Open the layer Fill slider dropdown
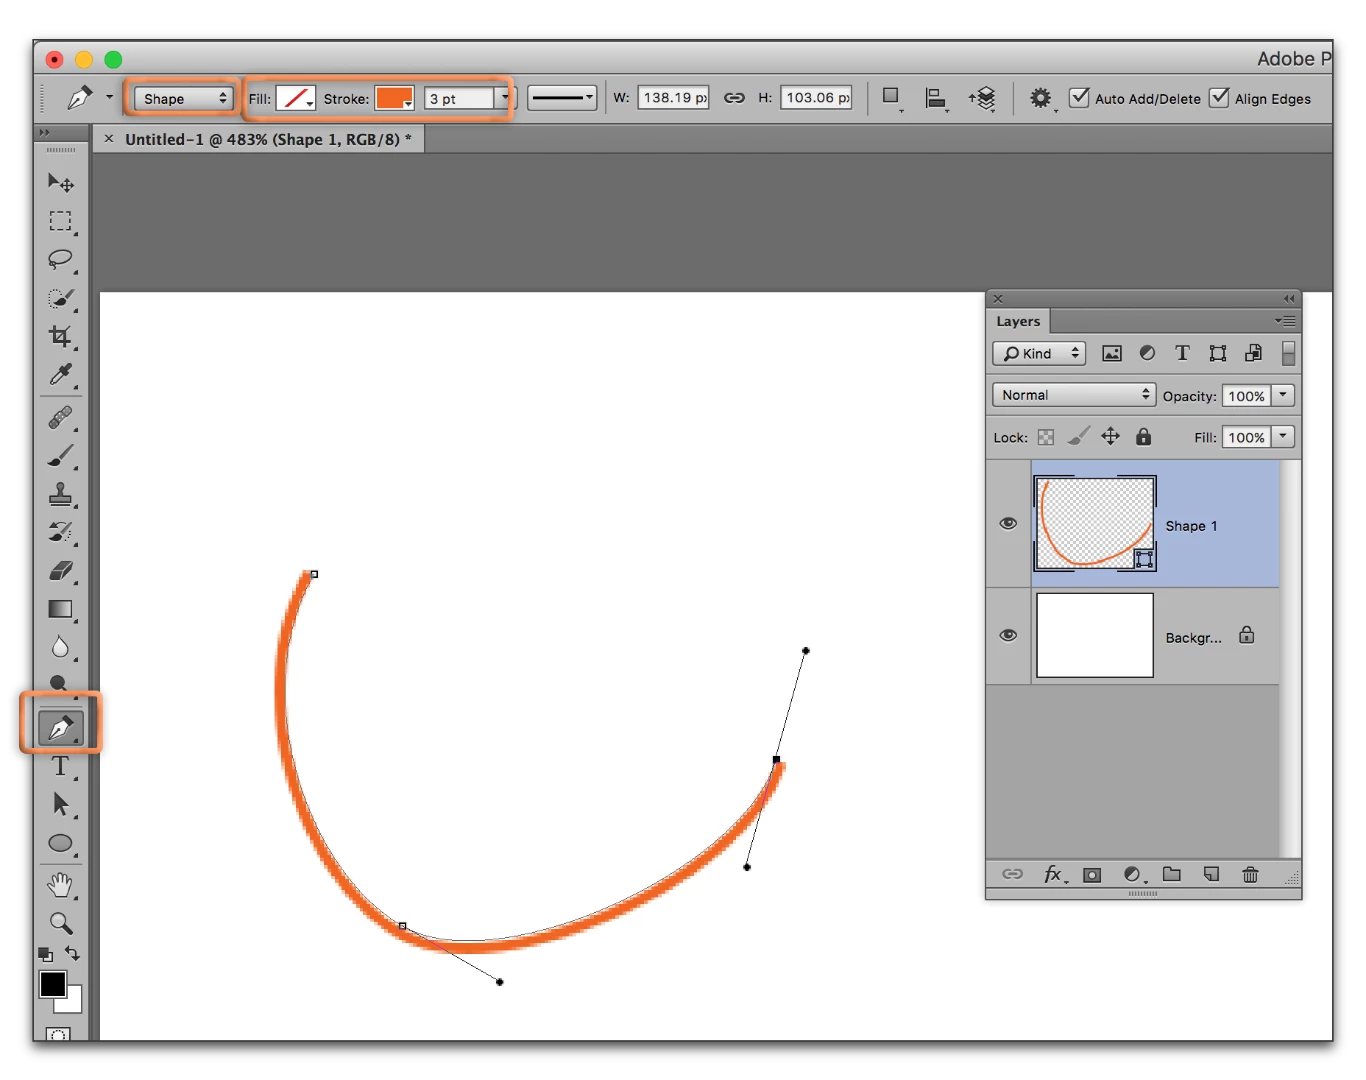Image resolution: width=1366 pixels, height=1080 pixels. (x=1283, y=437)
